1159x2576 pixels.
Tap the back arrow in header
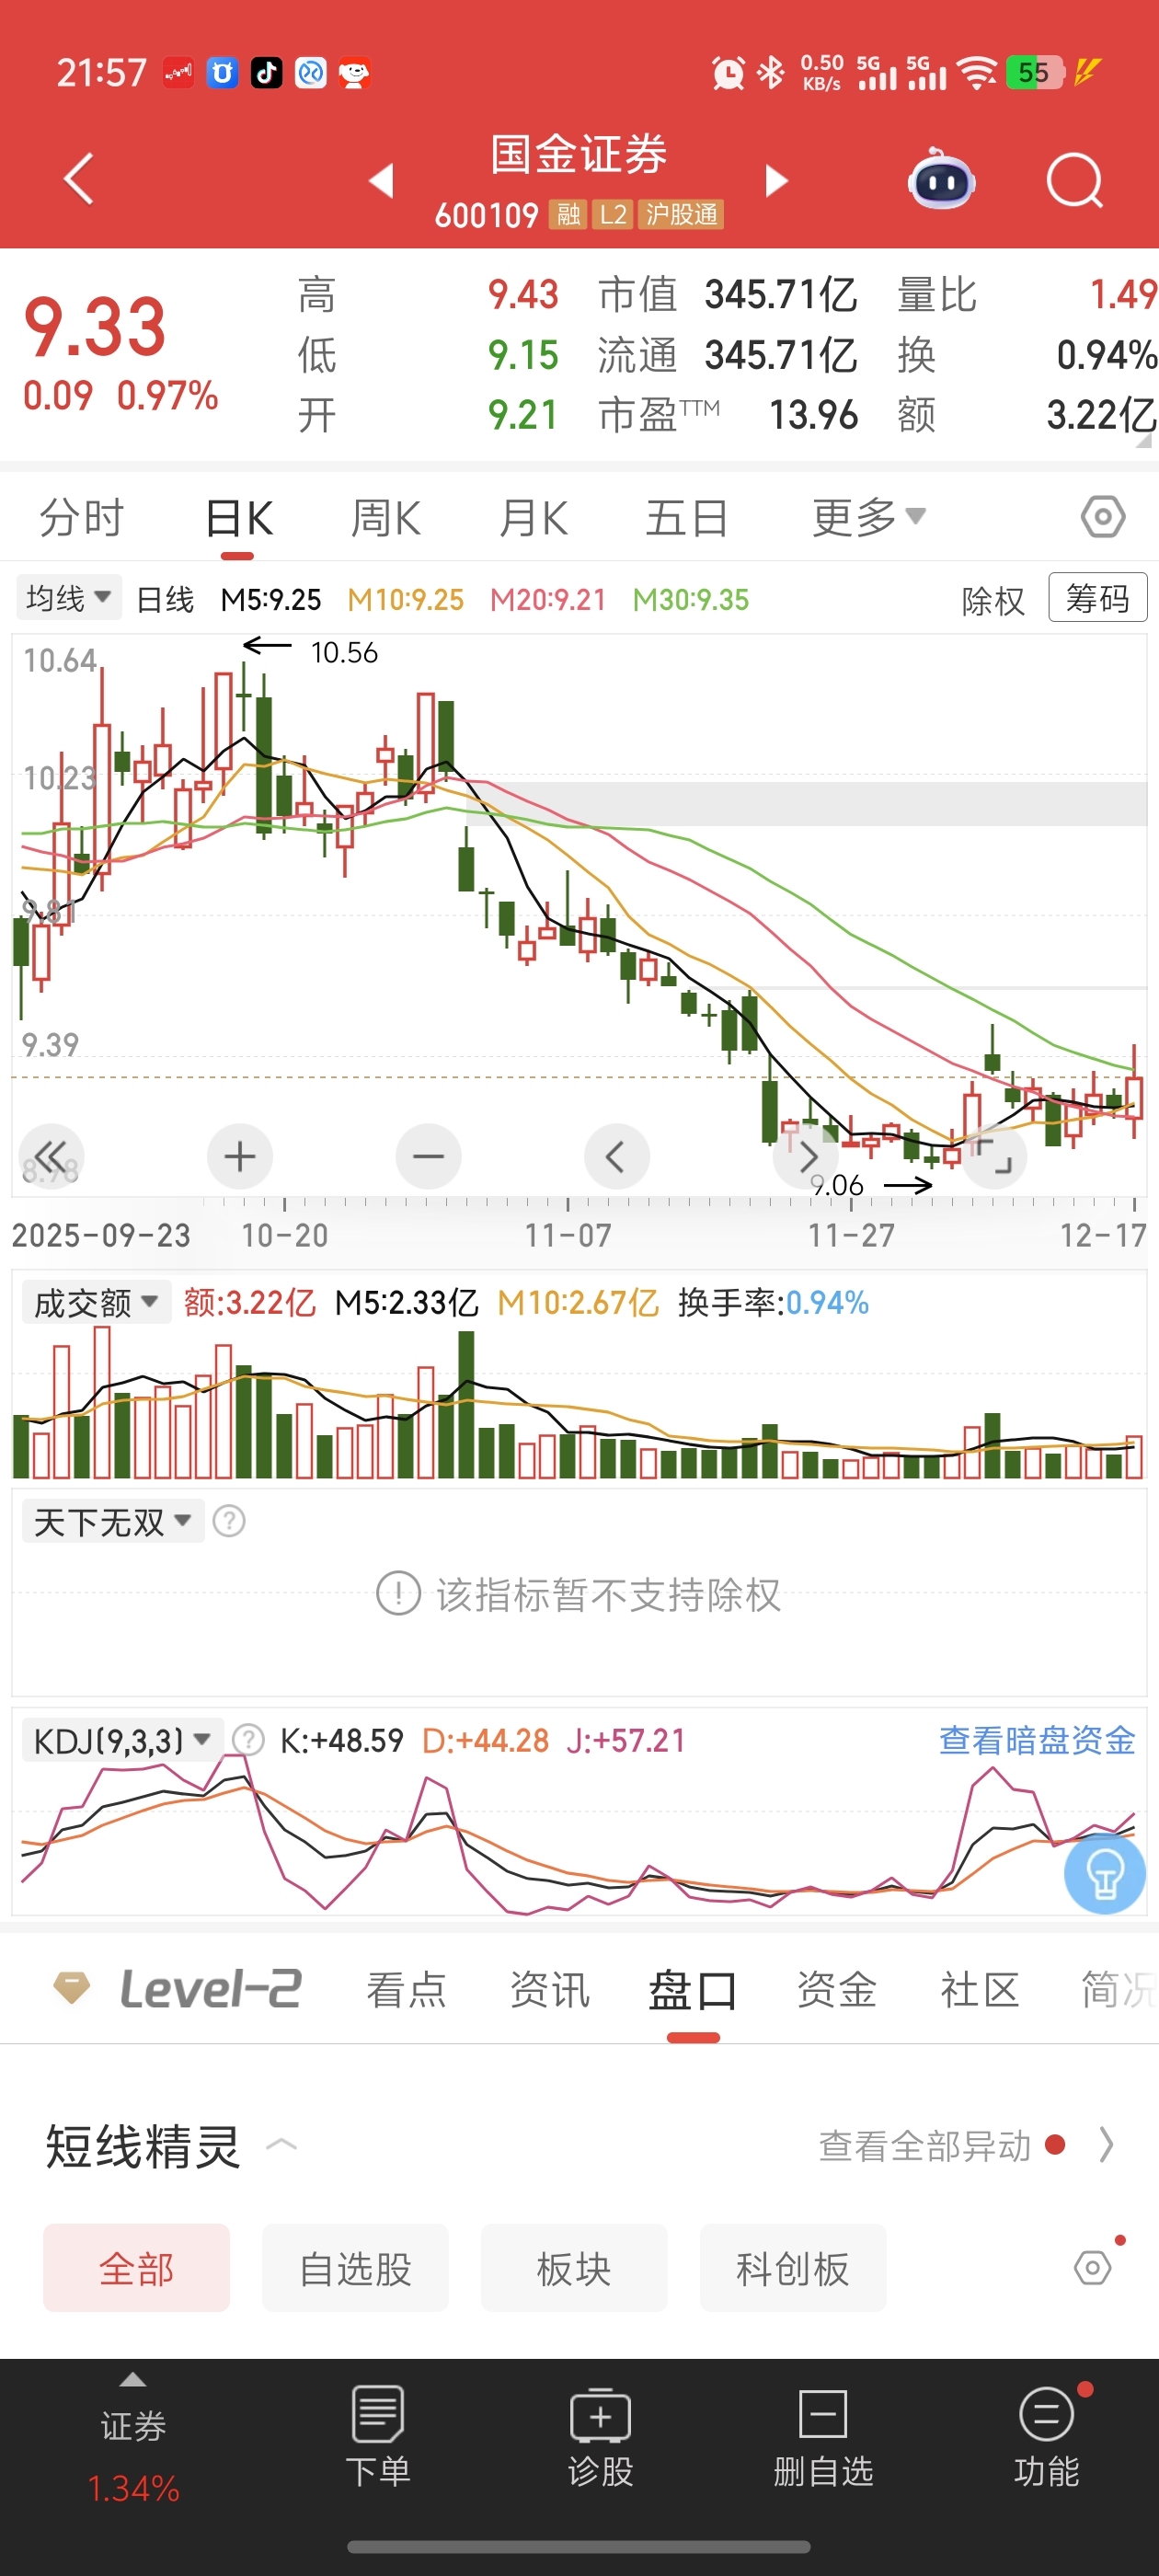79,179
